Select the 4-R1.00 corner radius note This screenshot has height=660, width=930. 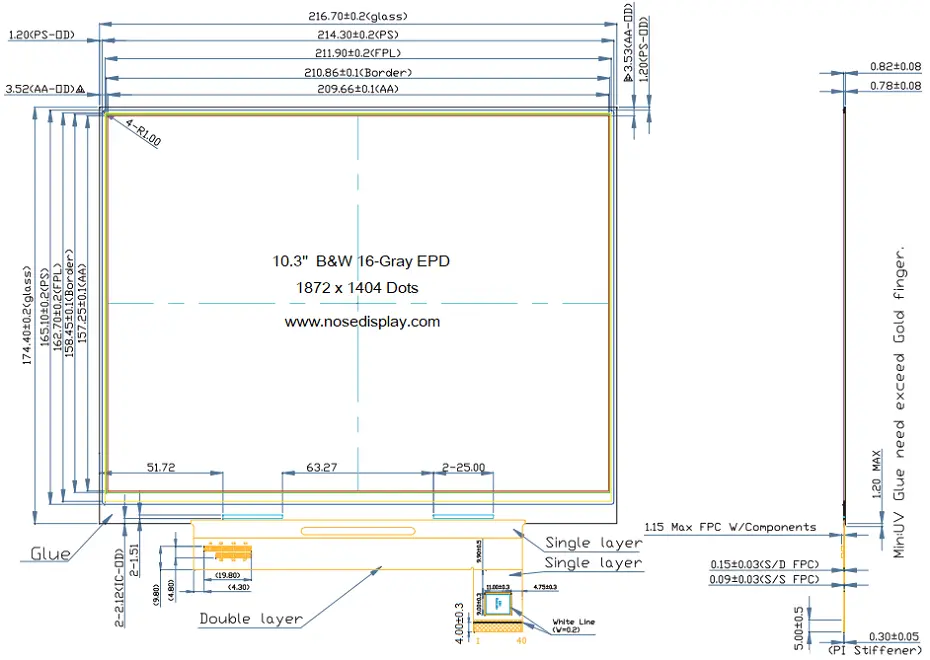click(142, 132)
